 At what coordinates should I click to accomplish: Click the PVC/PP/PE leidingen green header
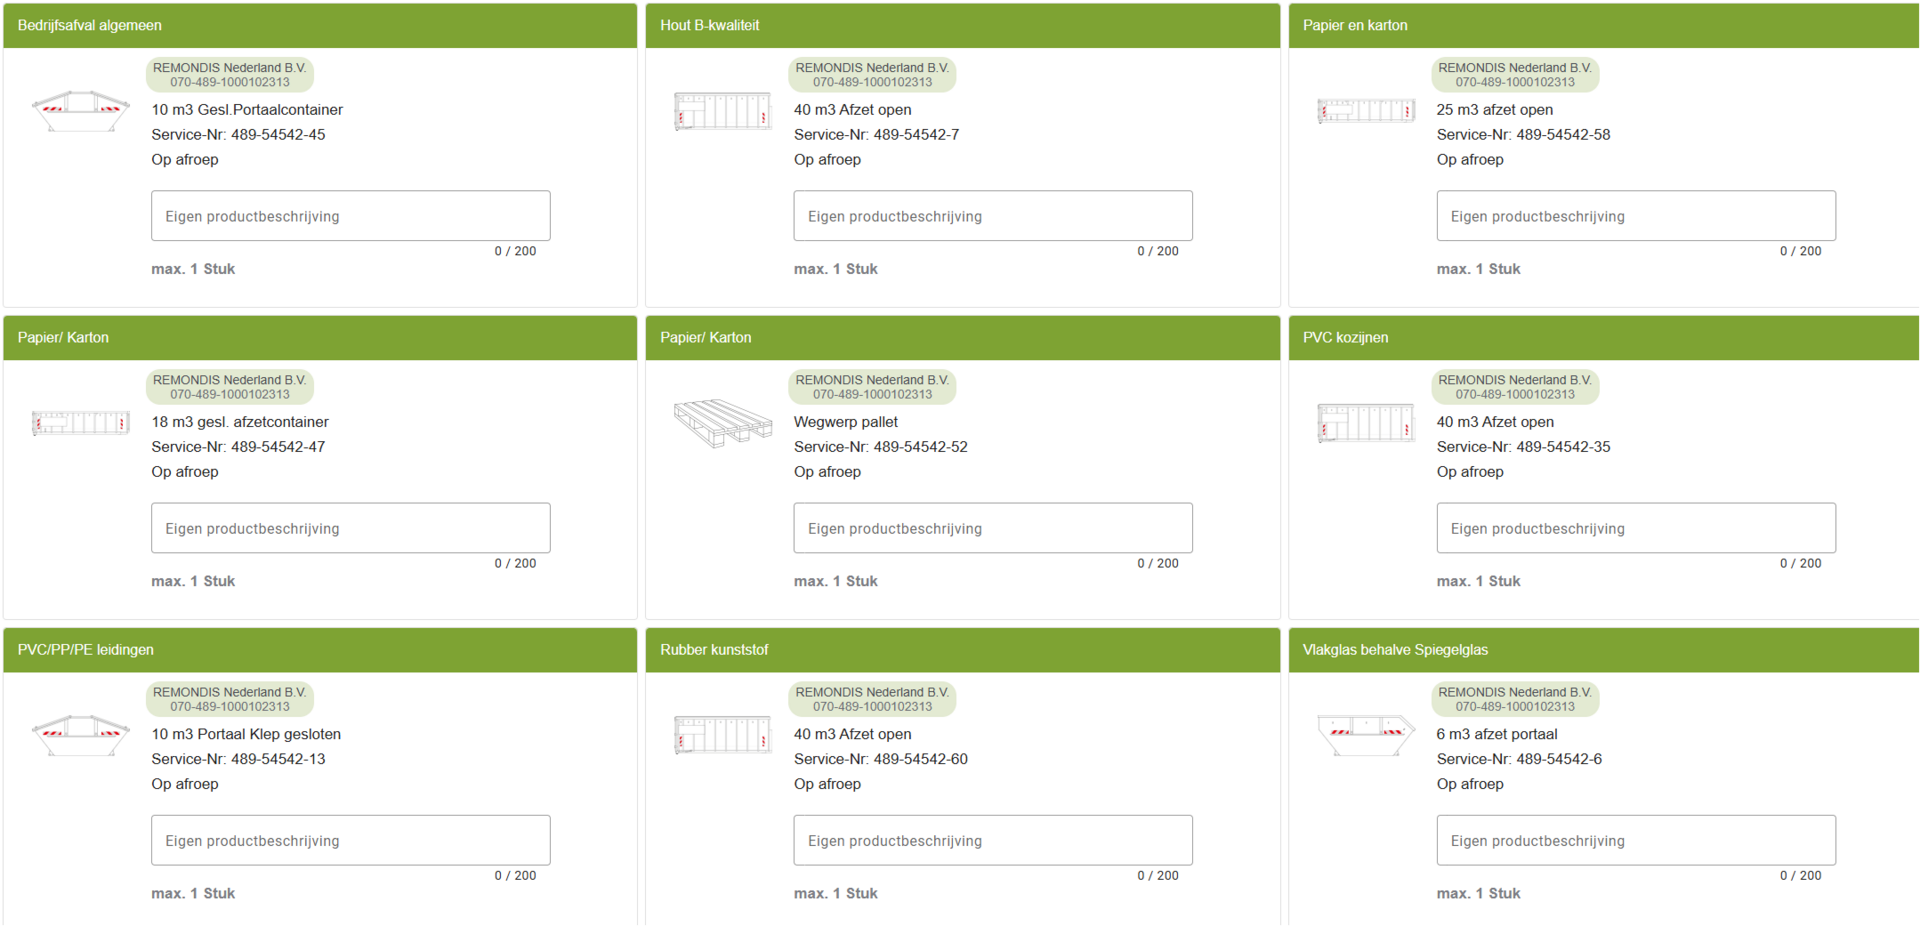(320, 650)
